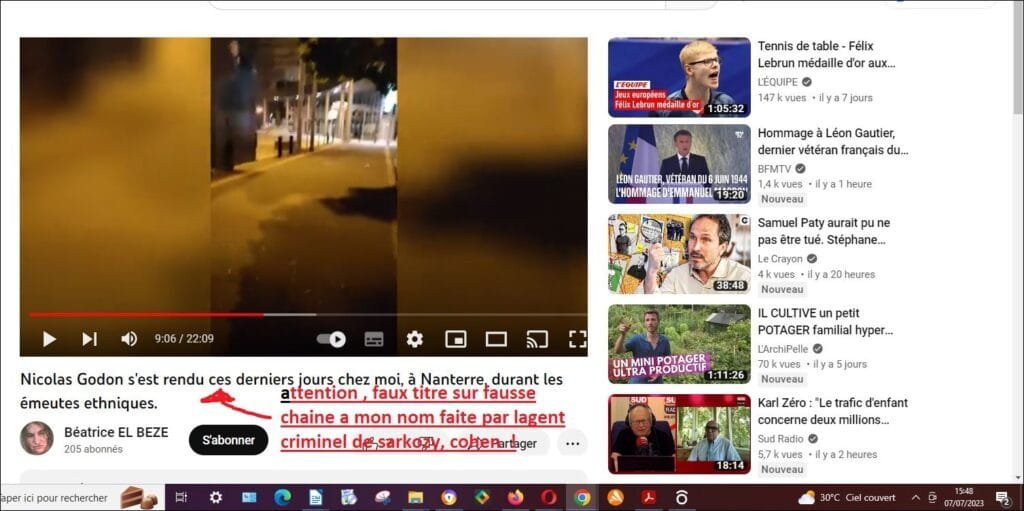1024x511 pixels.
Task: Open video settings gear menu
Action: coord(414,339)
